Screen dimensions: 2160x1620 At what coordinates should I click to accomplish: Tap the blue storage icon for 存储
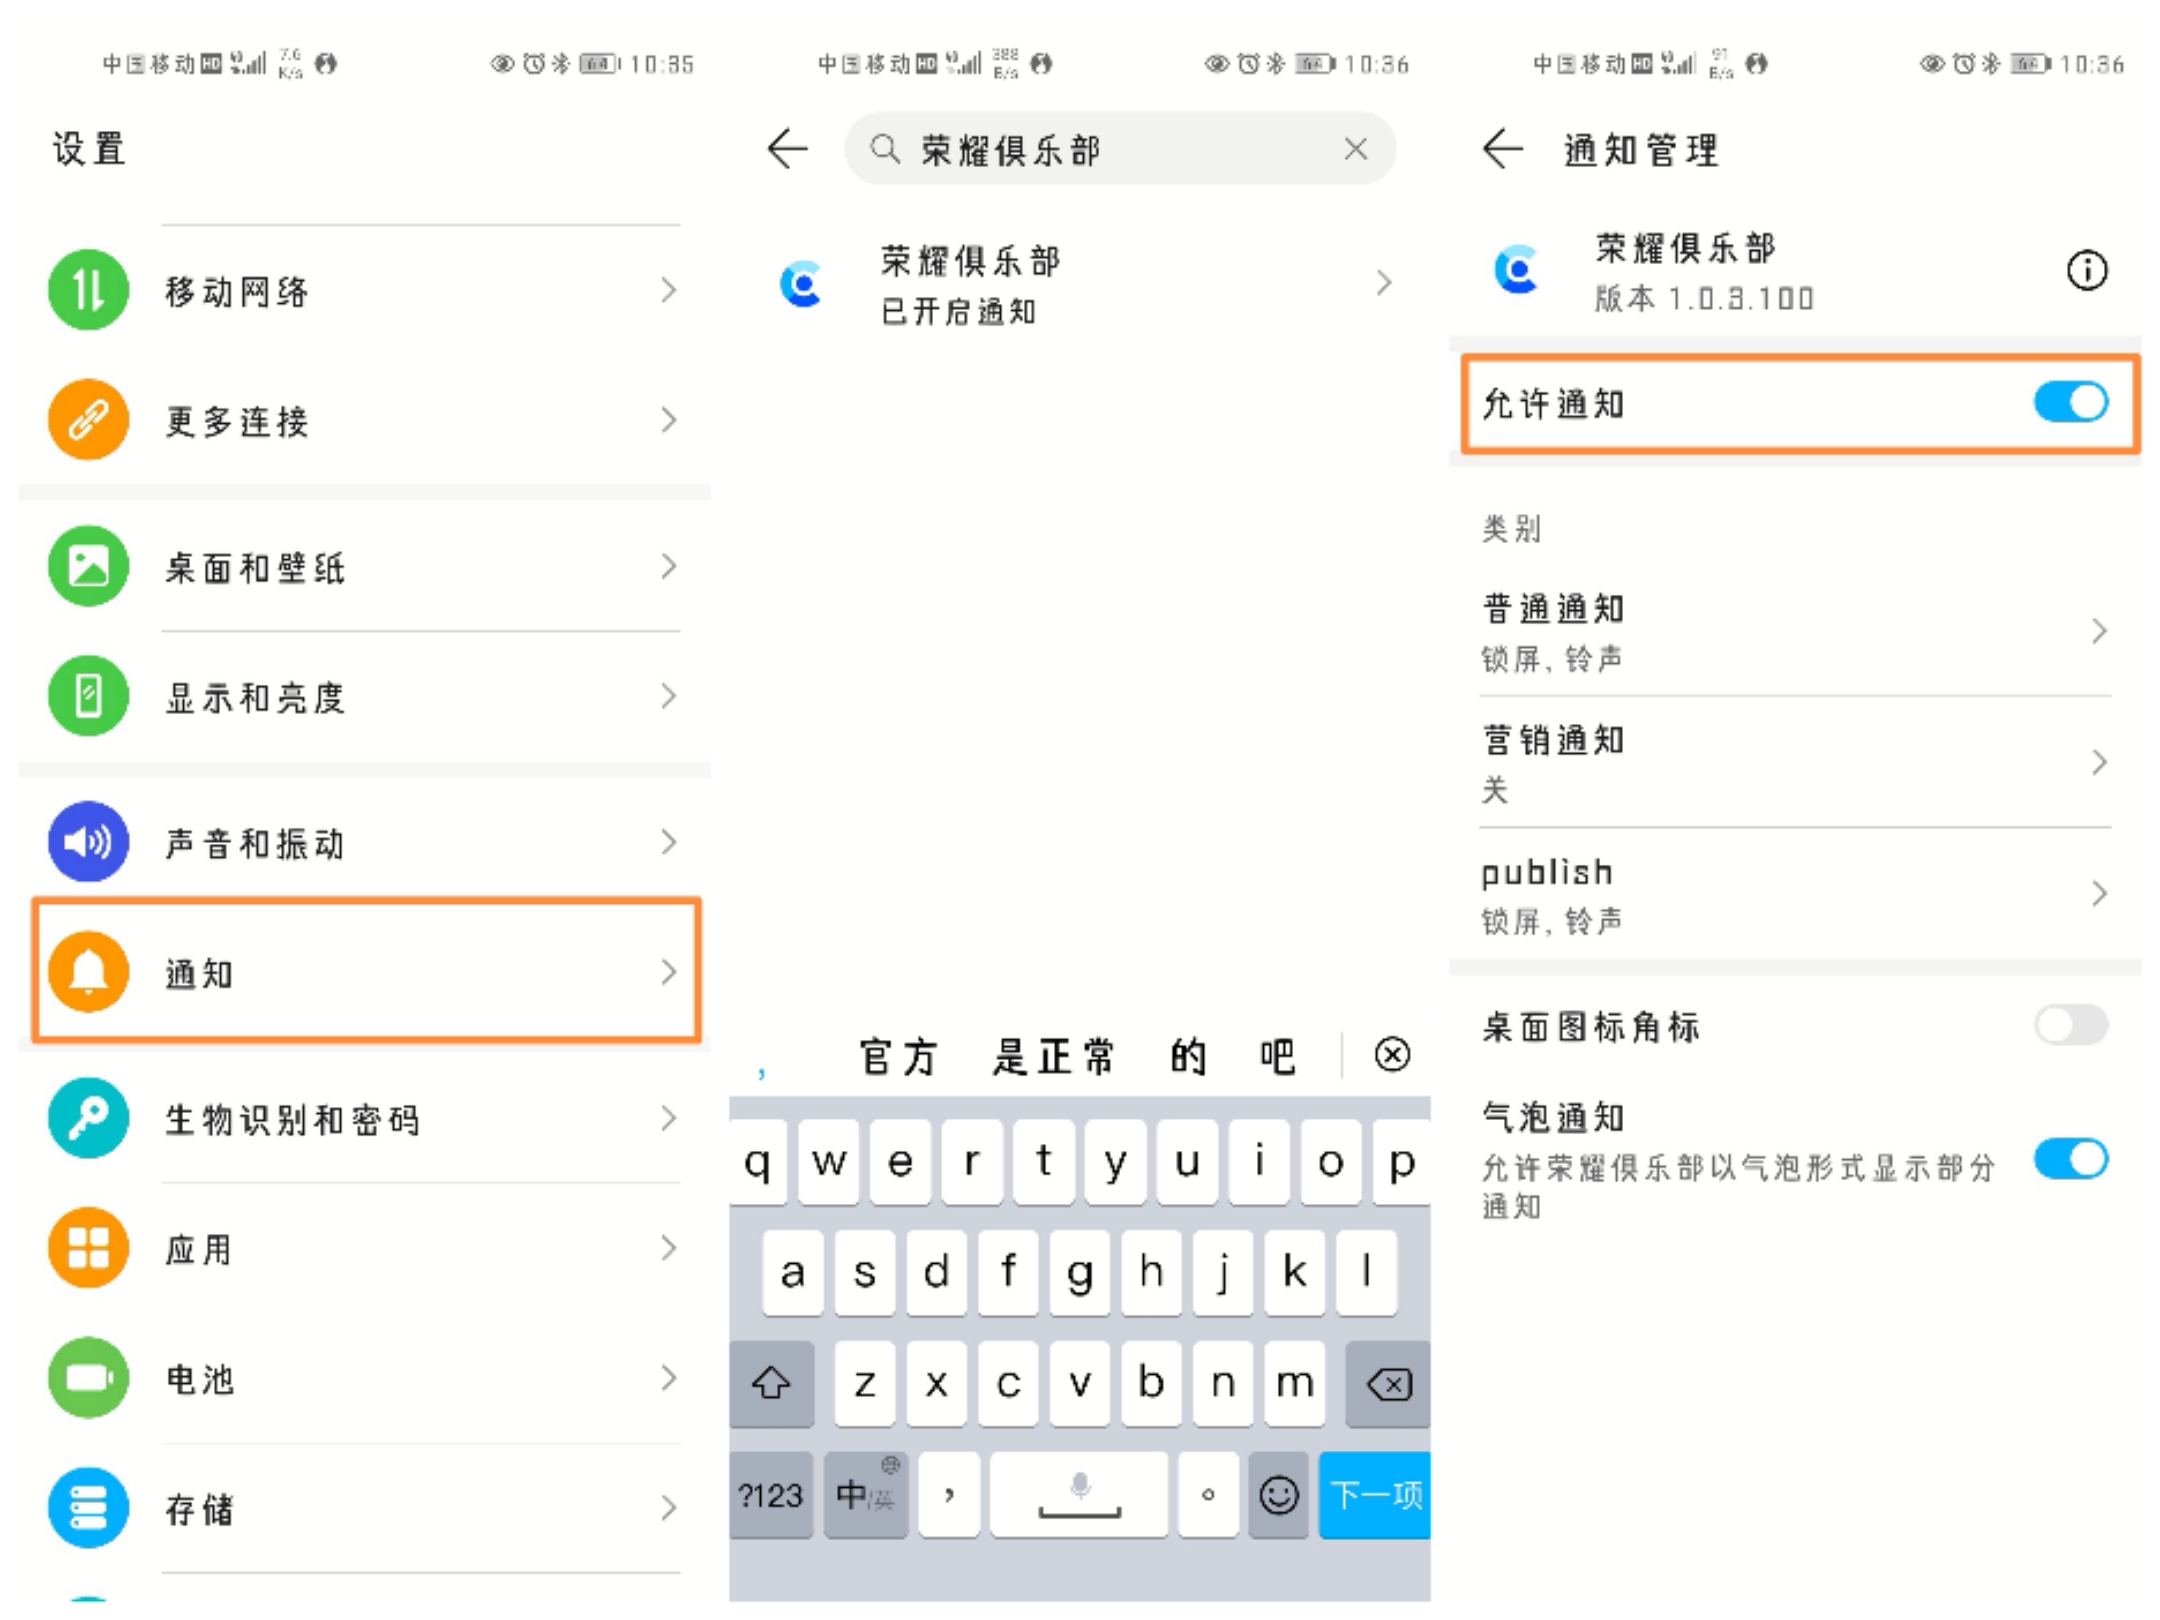point(88,1508)
